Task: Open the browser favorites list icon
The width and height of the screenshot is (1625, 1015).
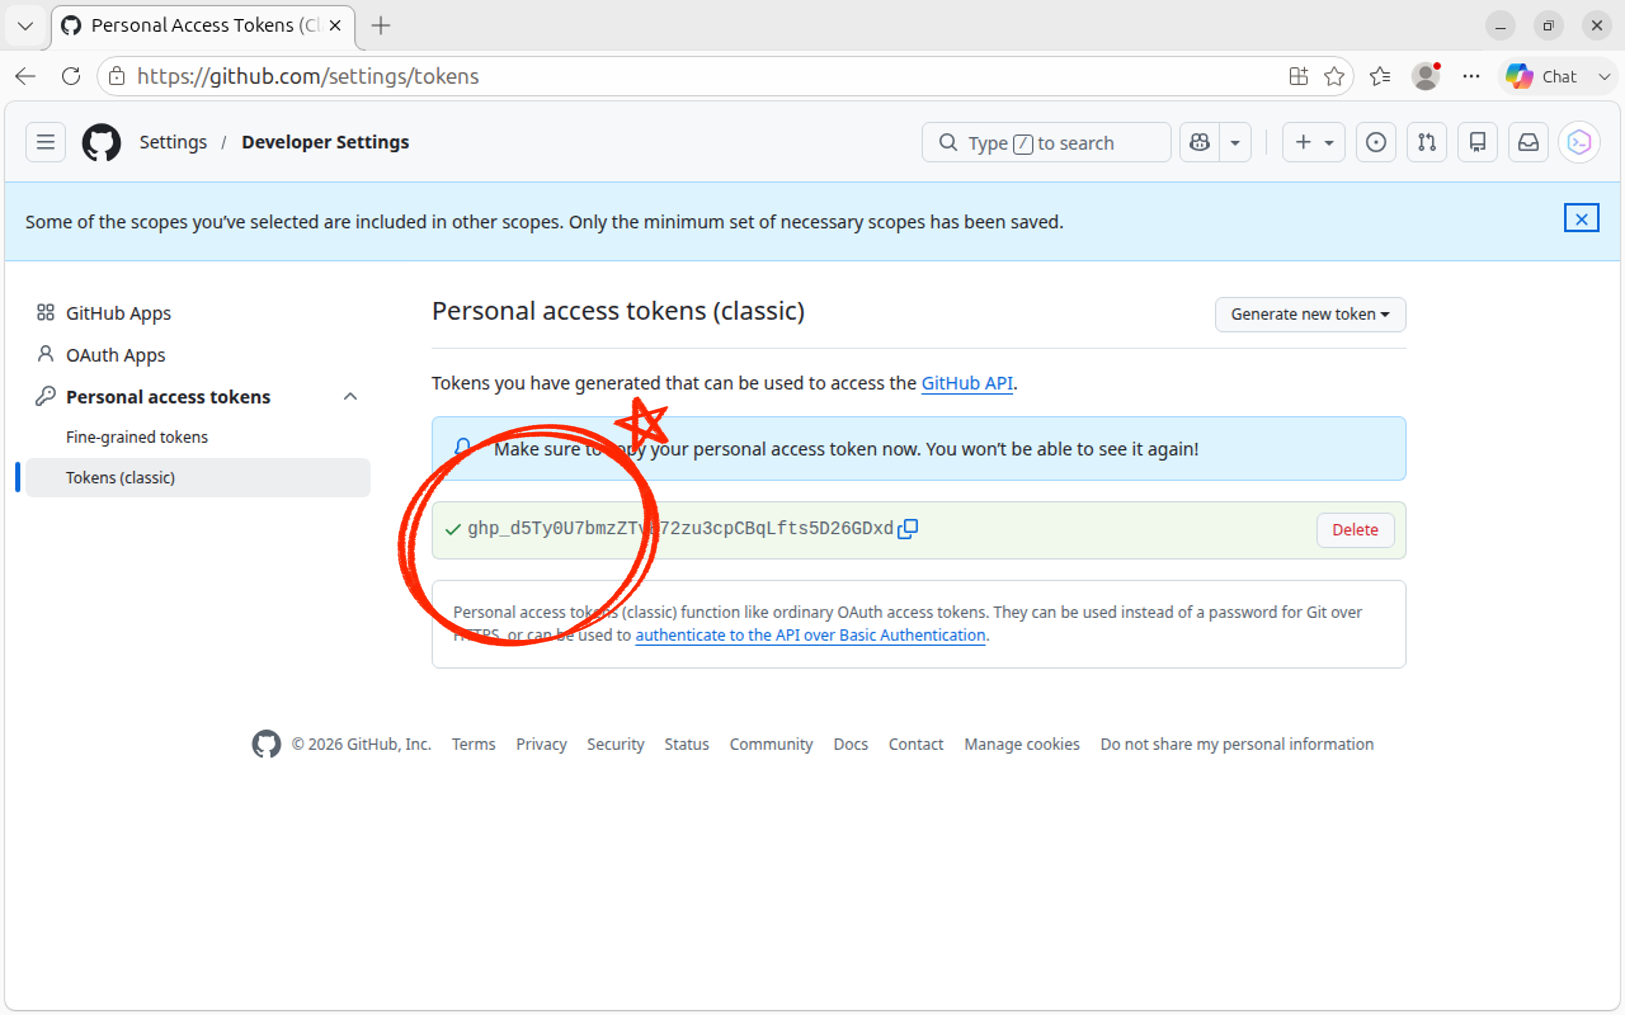Action: pos(1380,76)
